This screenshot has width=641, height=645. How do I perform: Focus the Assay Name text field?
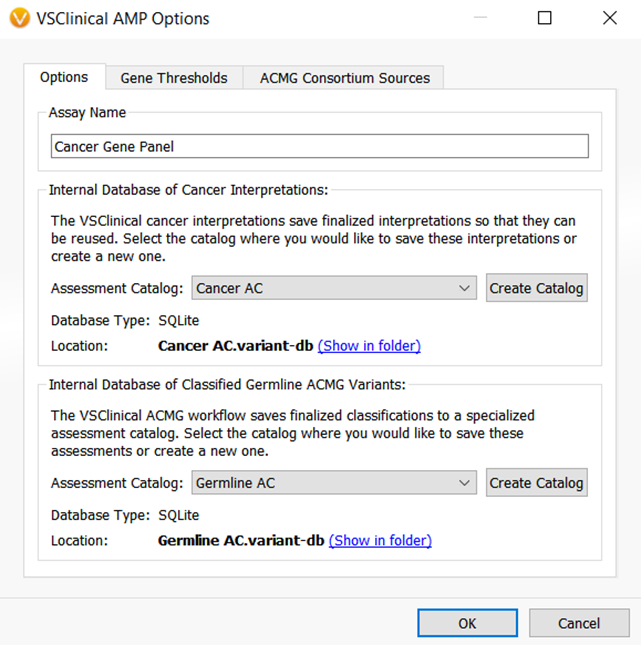[319, 146]
